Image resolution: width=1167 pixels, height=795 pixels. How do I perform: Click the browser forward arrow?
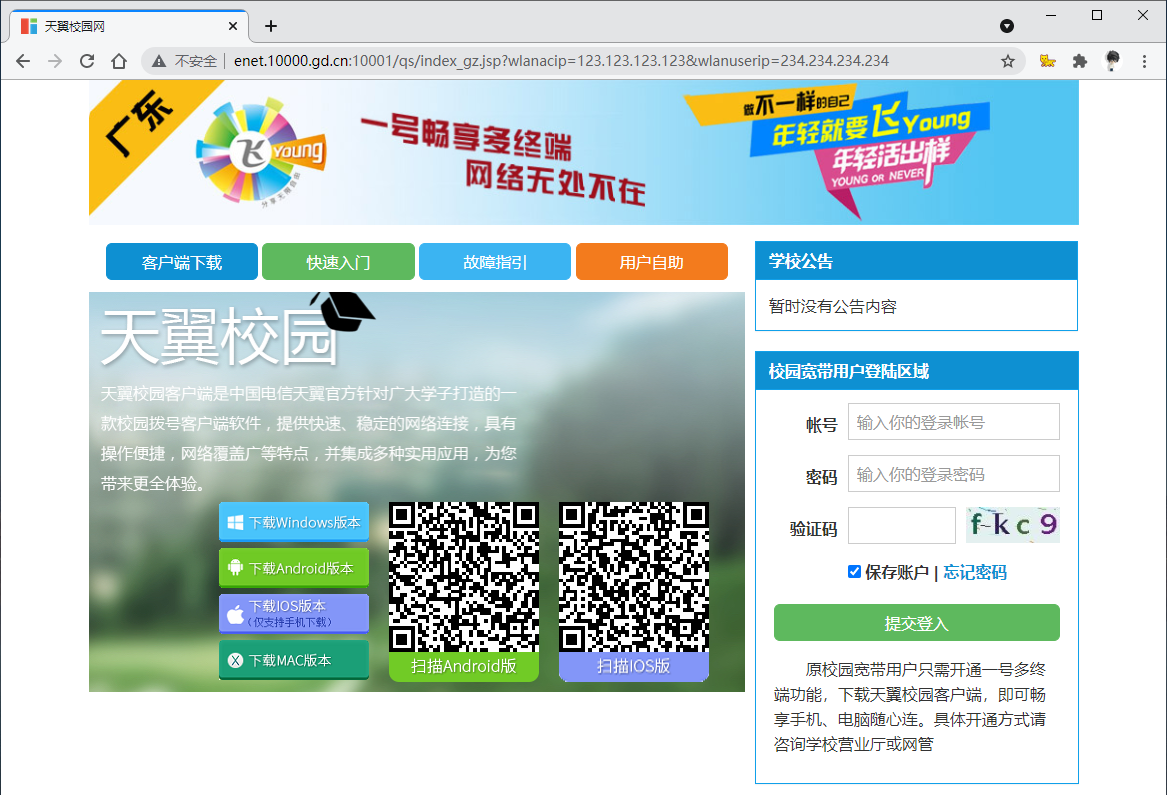tap(55, 61)
